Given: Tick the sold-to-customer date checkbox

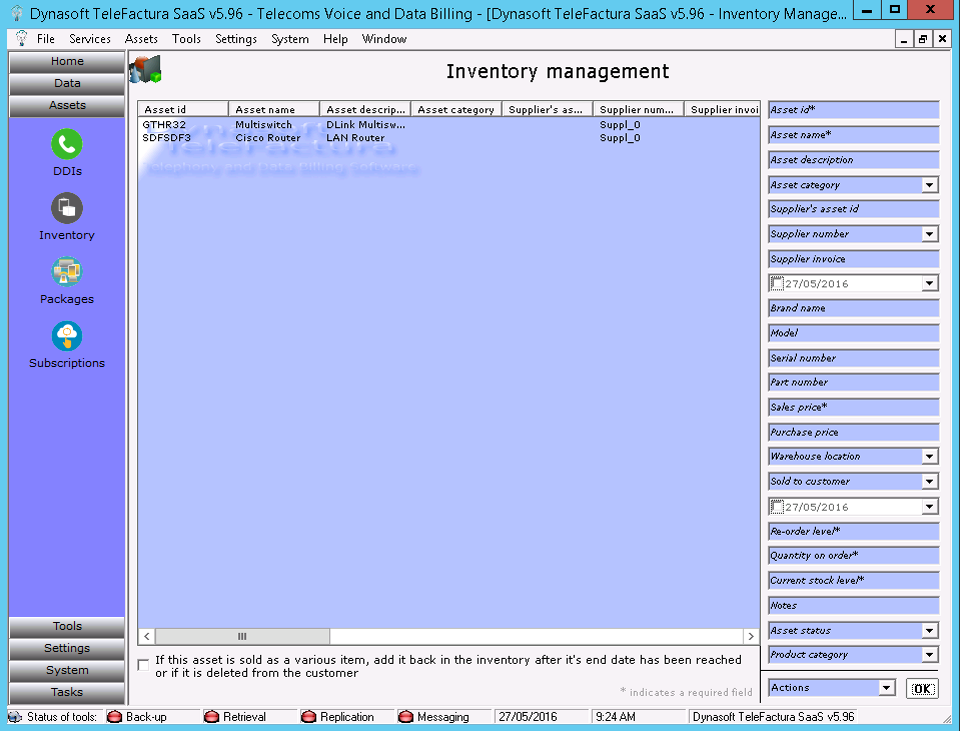Looking at the screenshot, I should 777,507.
